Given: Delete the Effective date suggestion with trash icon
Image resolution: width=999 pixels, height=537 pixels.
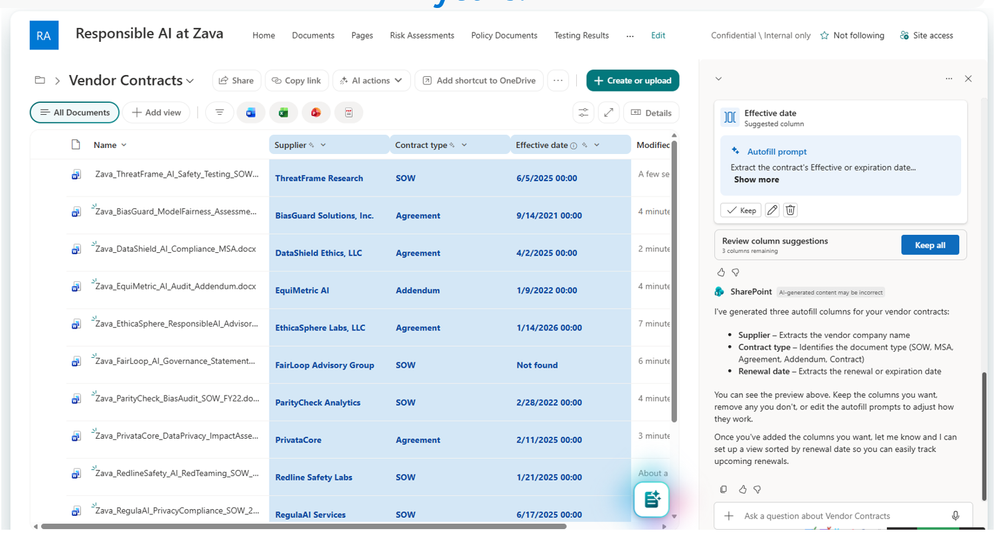Looking at the screenshot, I should 790,210.
